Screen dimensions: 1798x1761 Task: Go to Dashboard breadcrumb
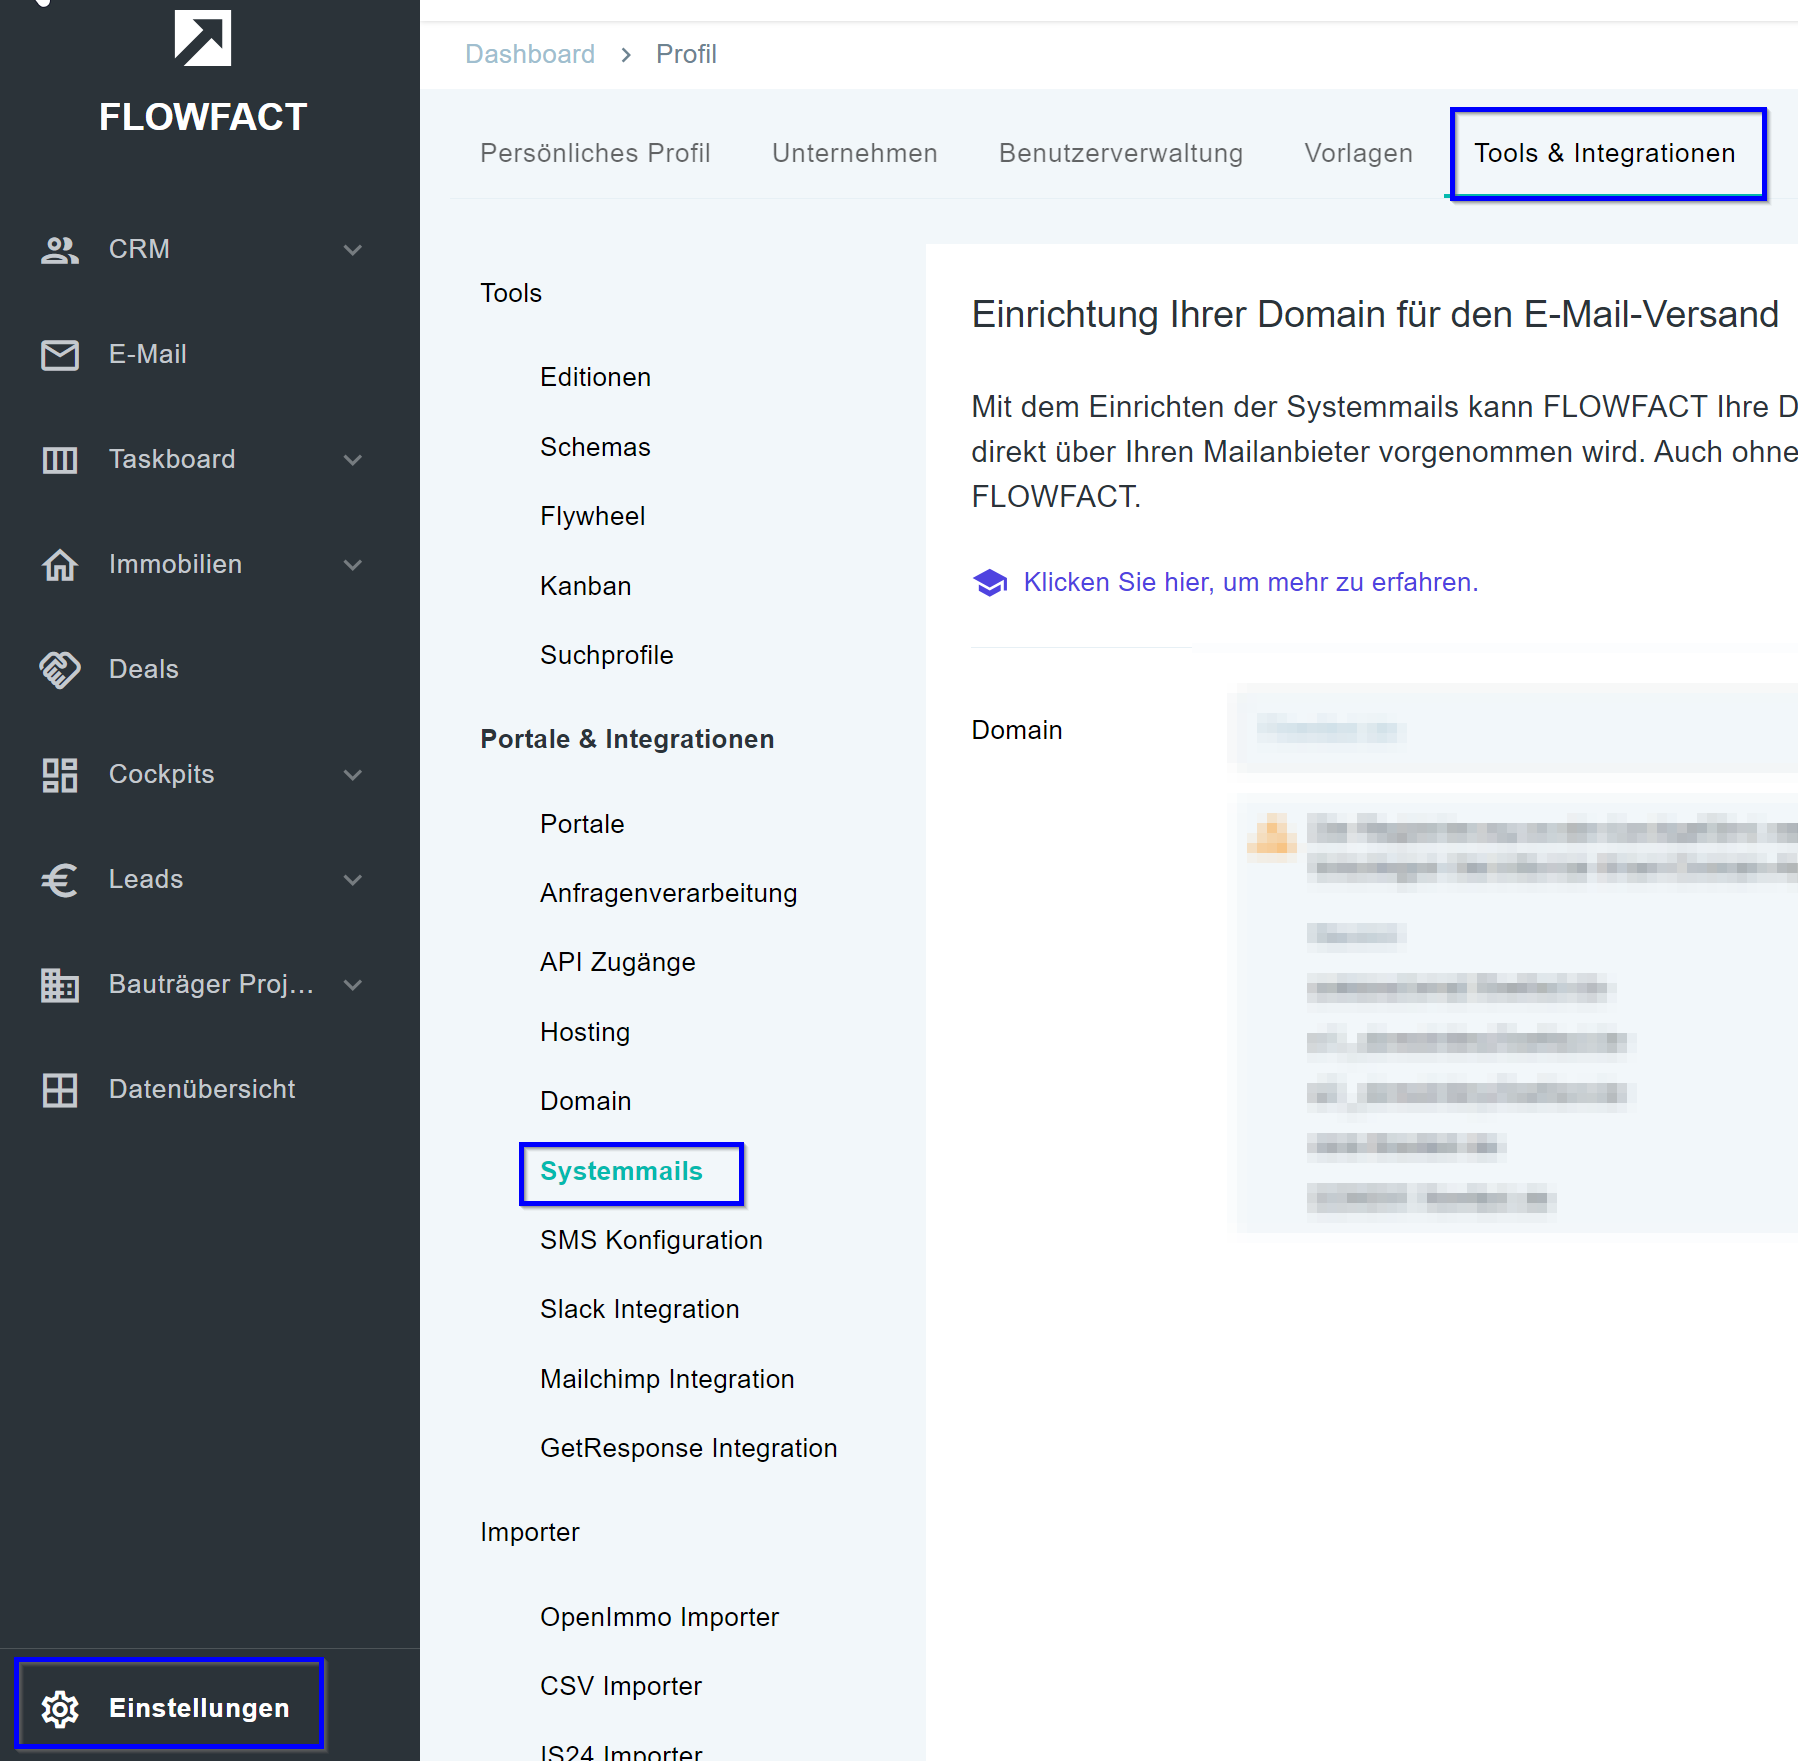coord(530,54)
